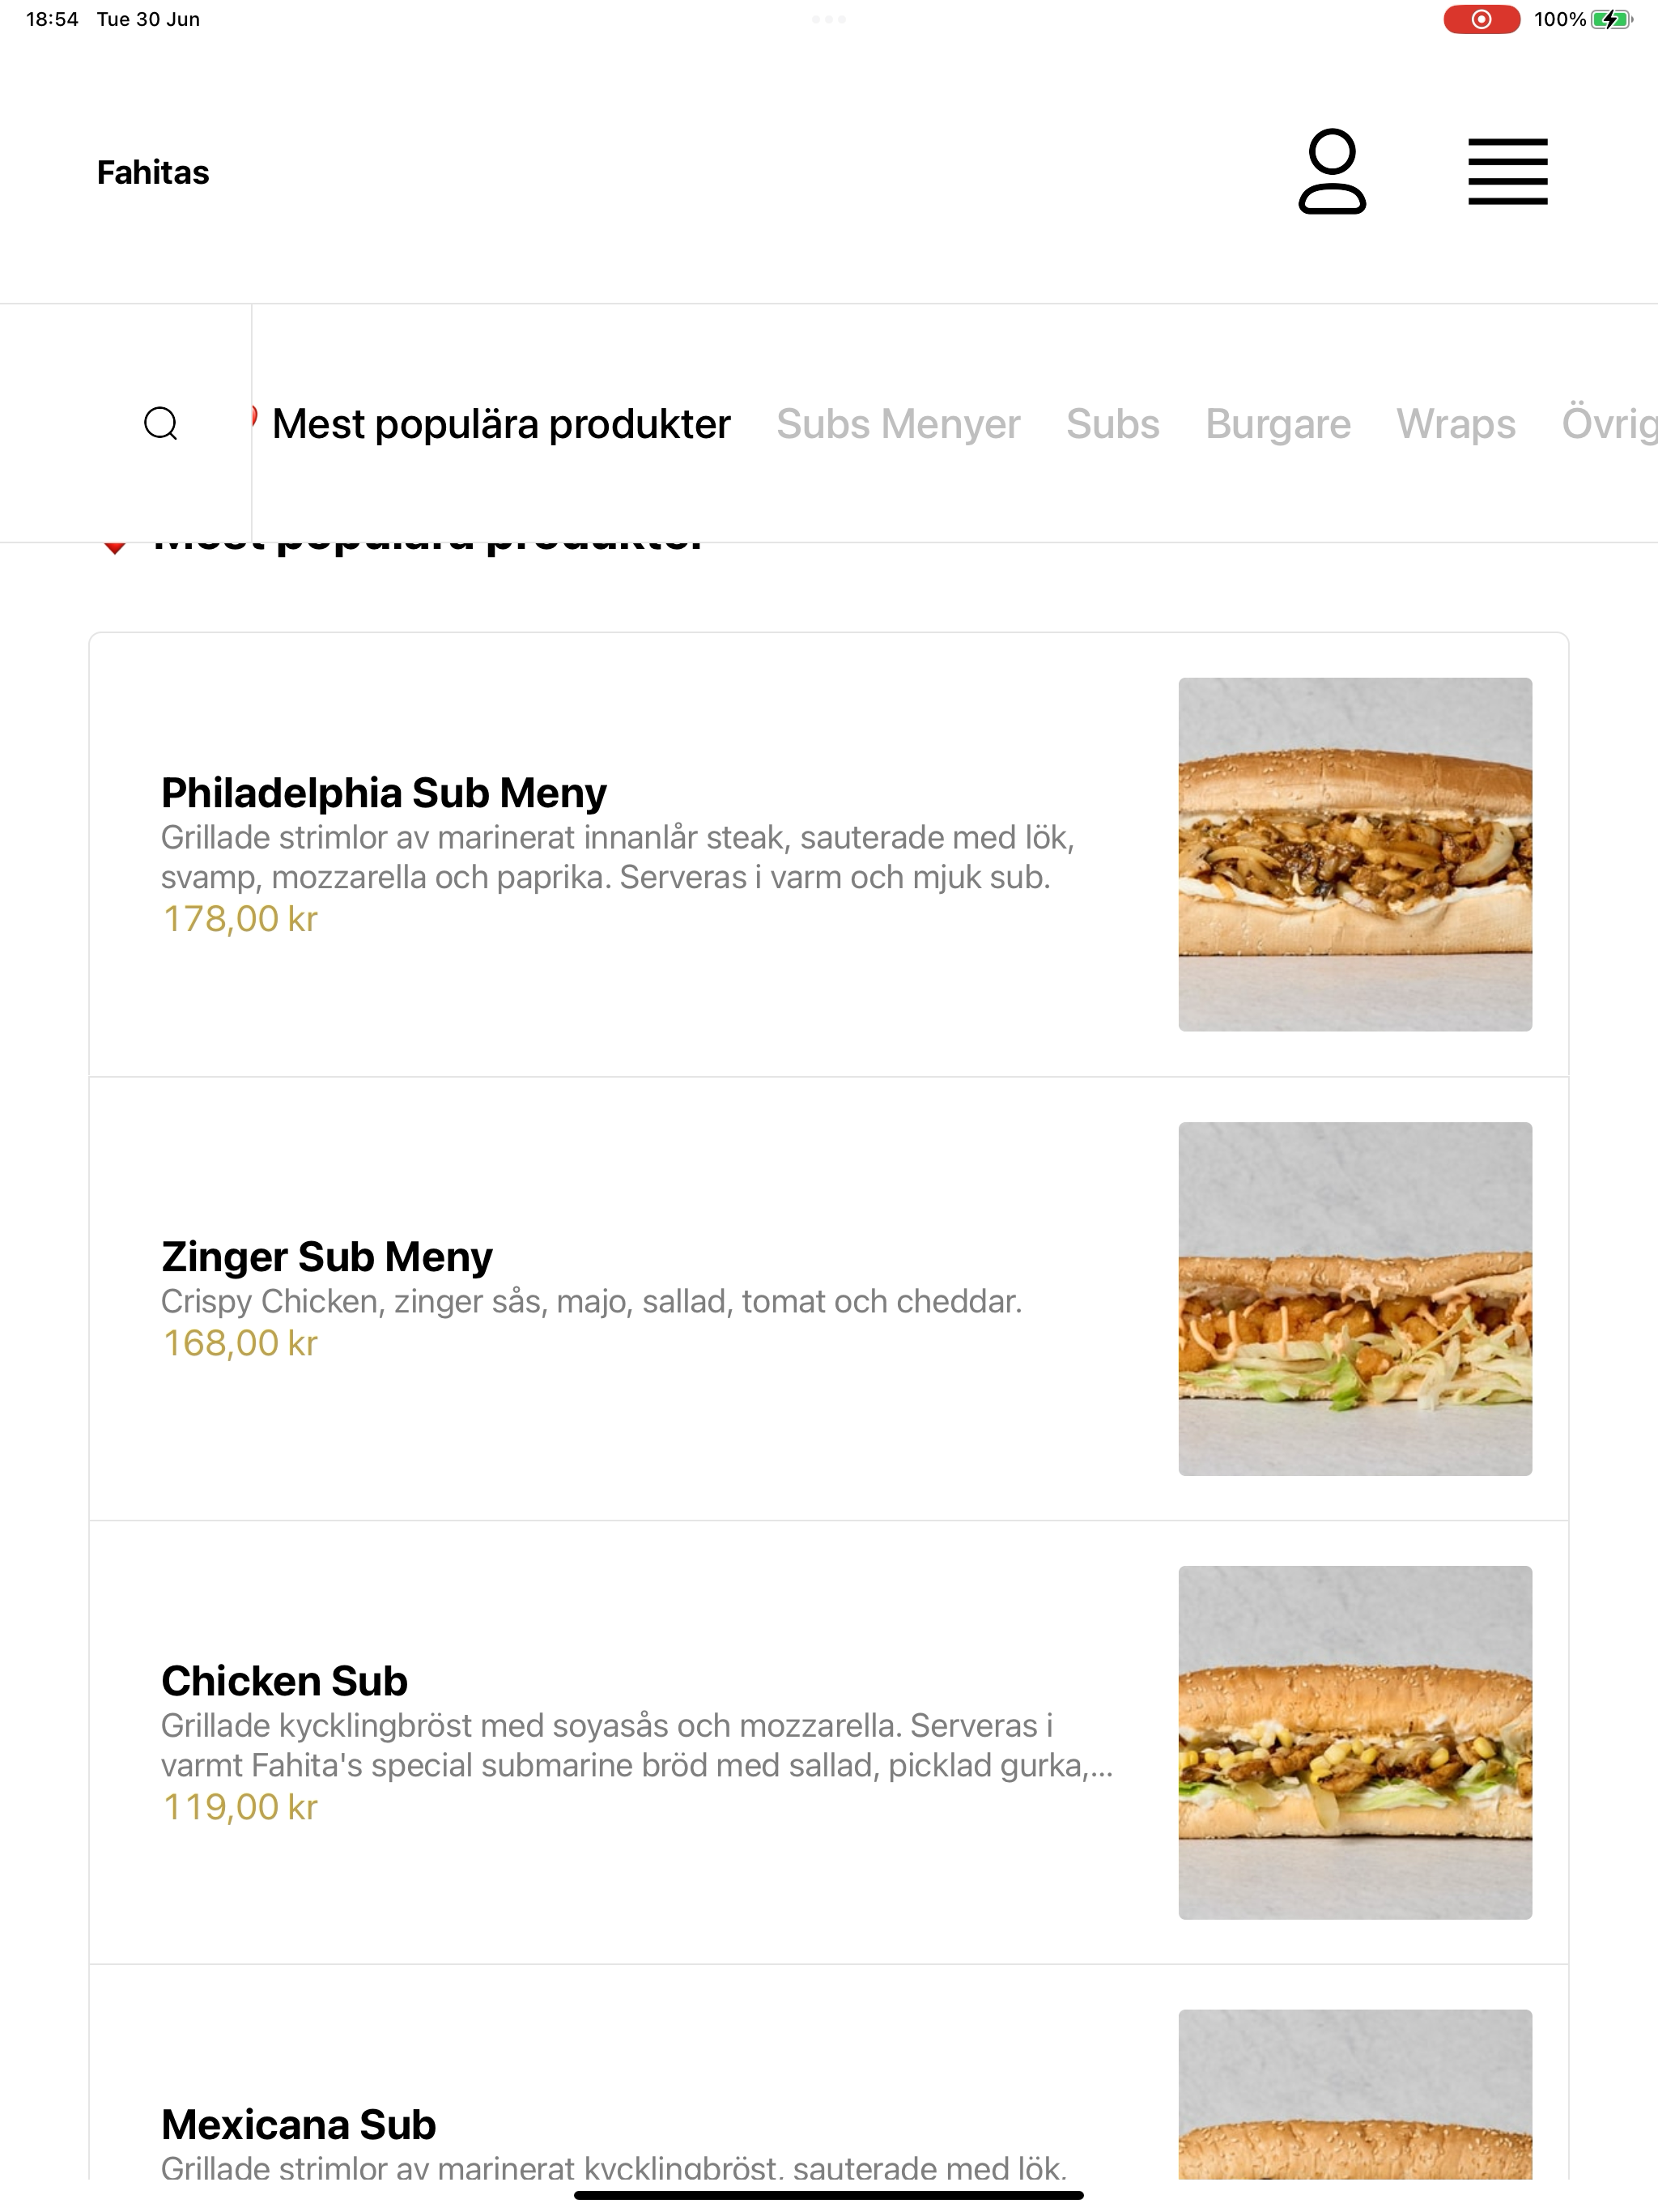Open the Wraps category tab
1658x2212 pixels.
coord(1456,424)
